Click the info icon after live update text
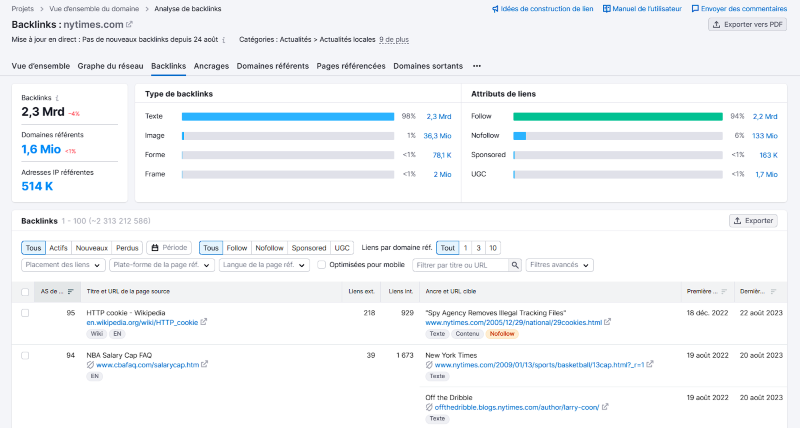 pyautogui.click(x=223, y=40)
